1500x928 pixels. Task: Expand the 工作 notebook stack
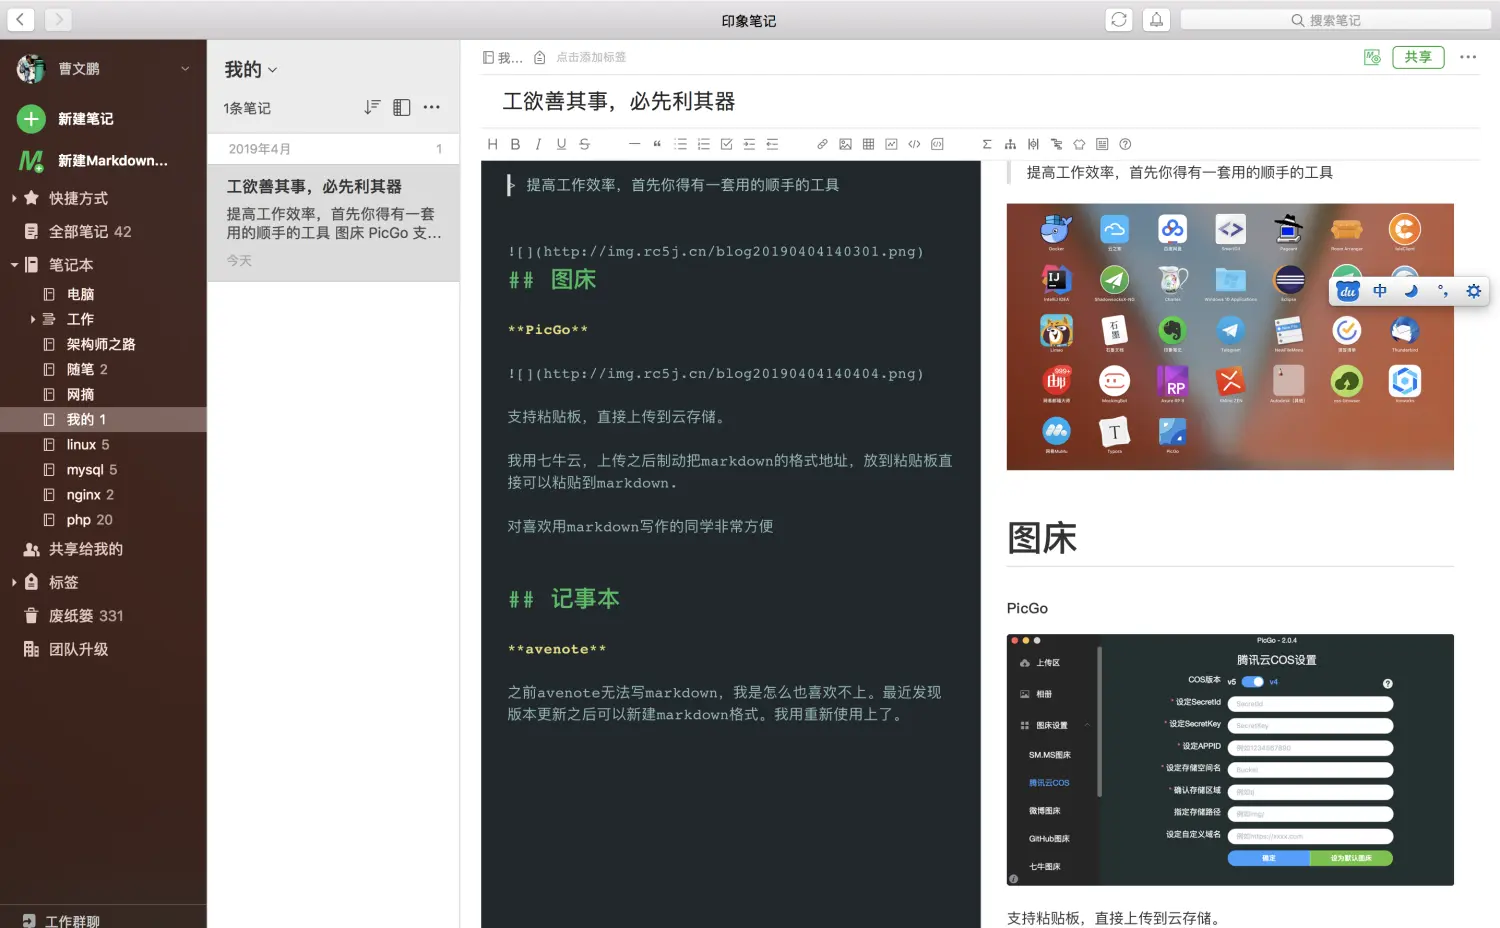33,319
